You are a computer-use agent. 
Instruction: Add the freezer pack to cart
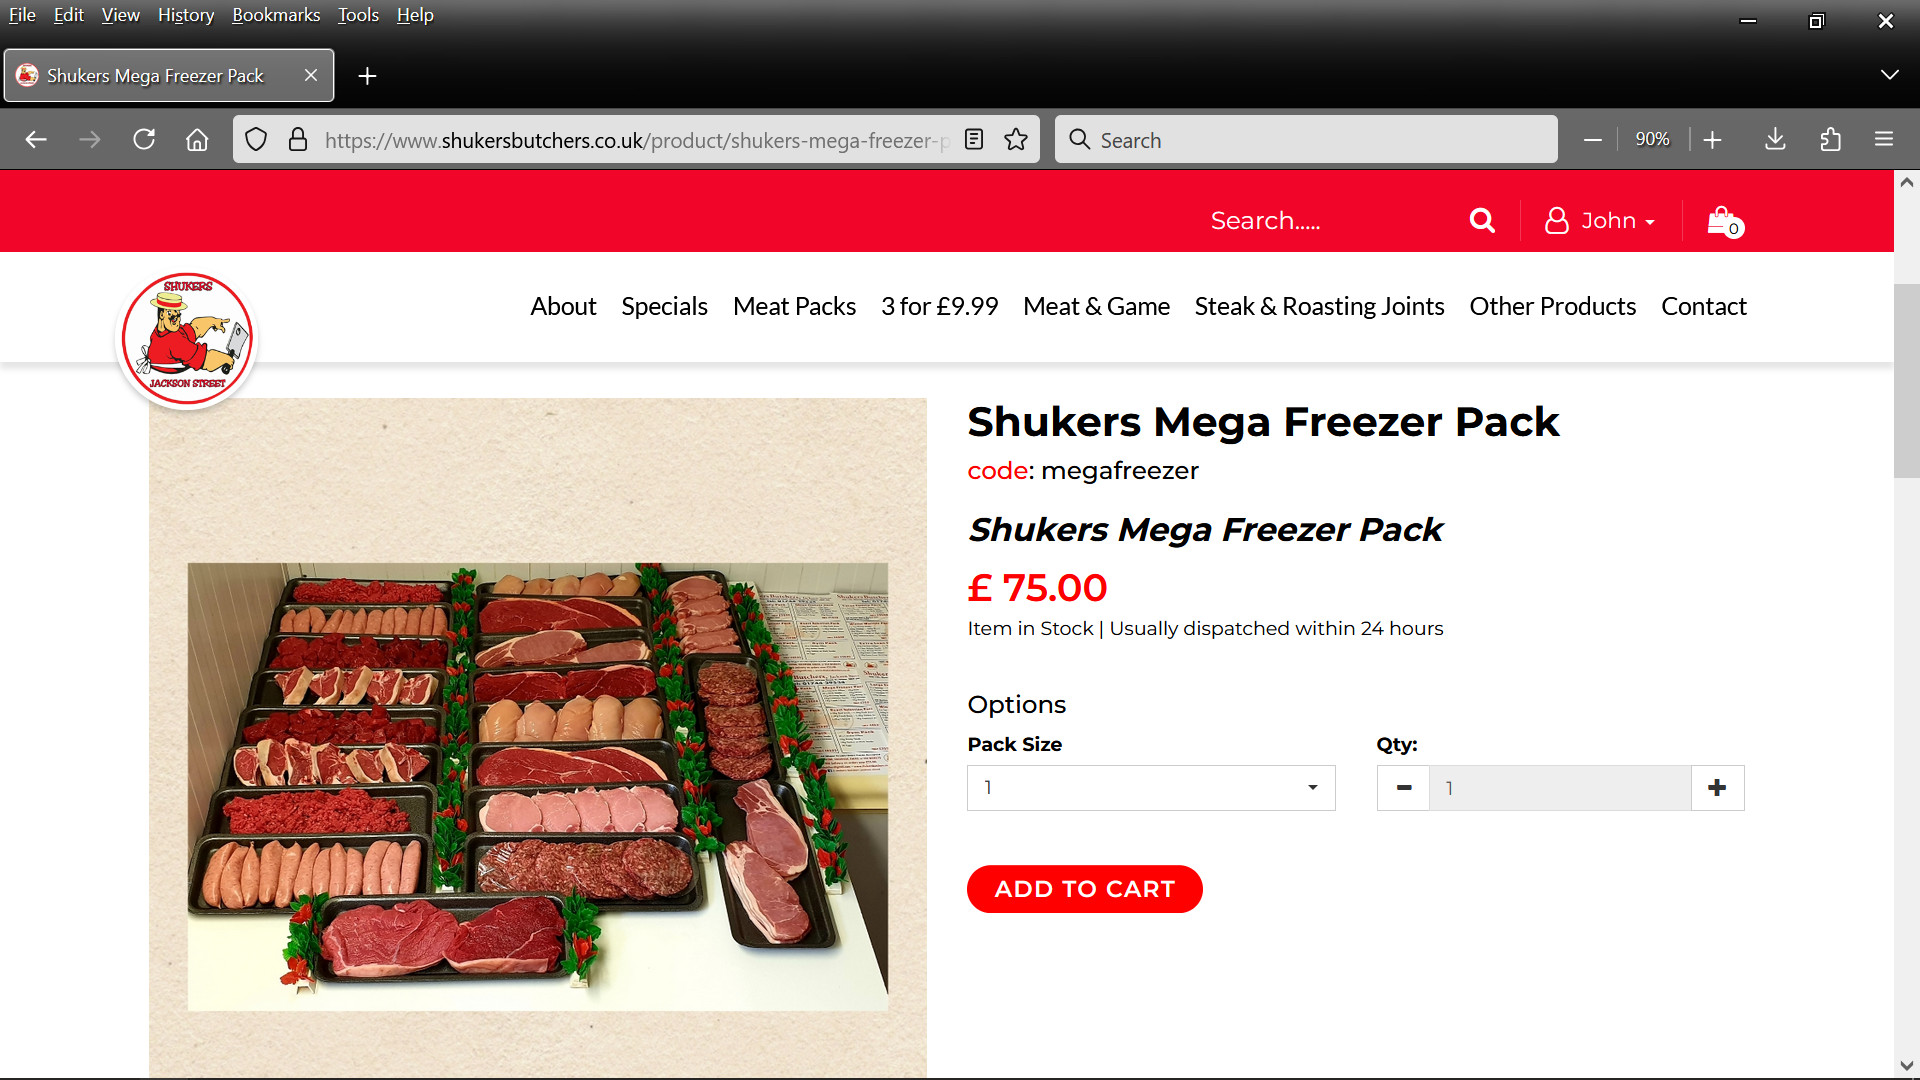1084,889
